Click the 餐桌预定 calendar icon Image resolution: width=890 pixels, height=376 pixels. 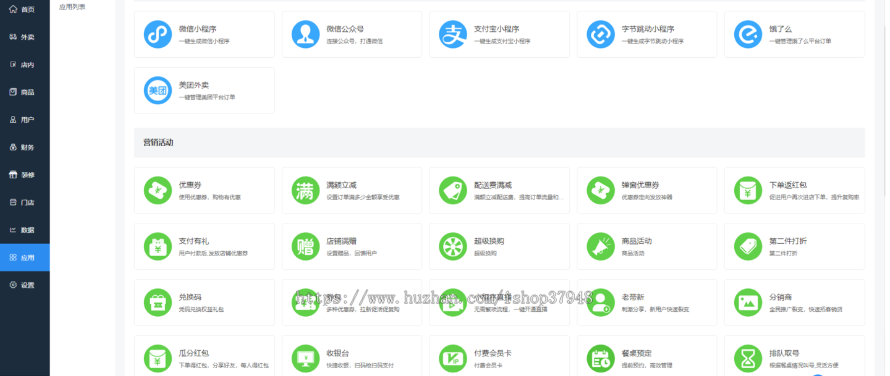(601, 358)
